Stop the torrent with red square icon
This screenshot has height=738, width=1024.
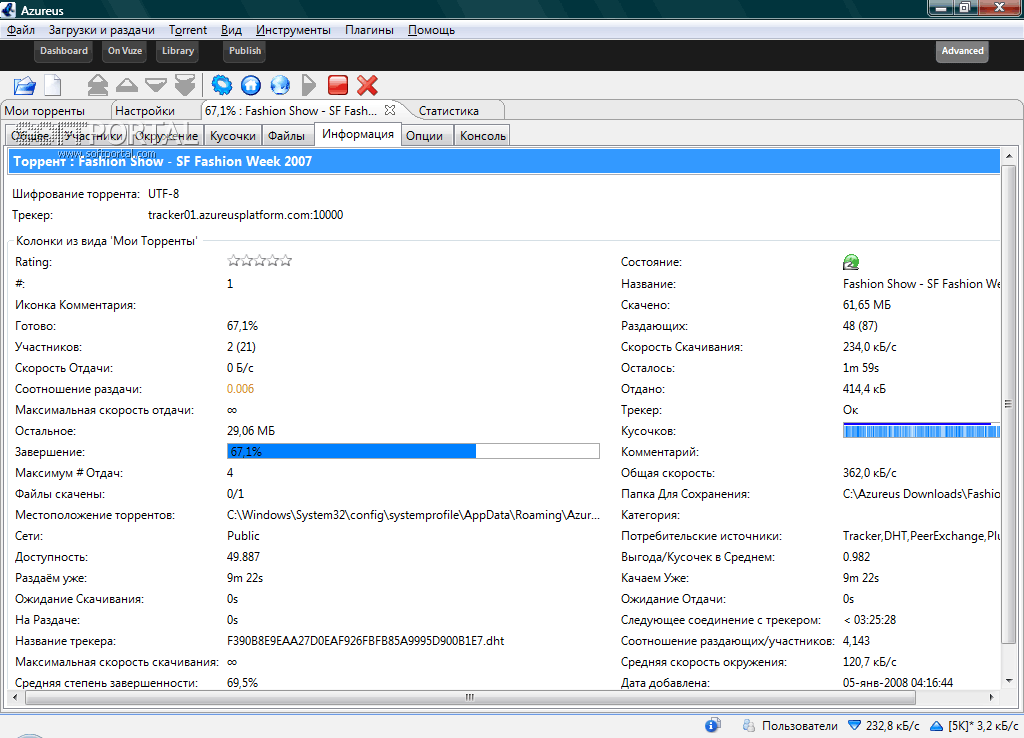coord(338,85)
